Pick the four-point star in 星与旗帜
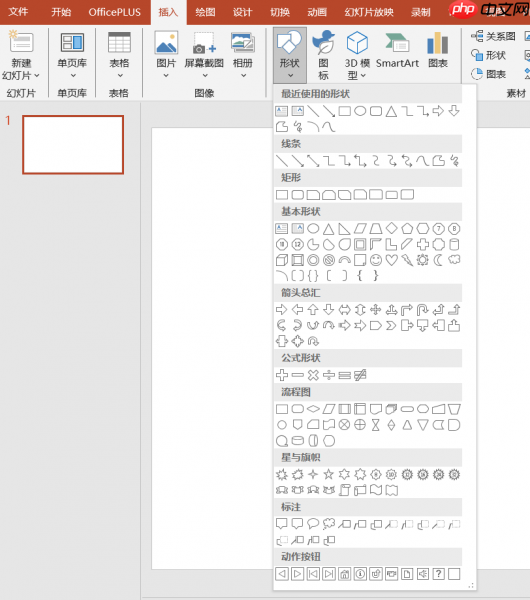This screenshot has width=530, height=600. 313,474
